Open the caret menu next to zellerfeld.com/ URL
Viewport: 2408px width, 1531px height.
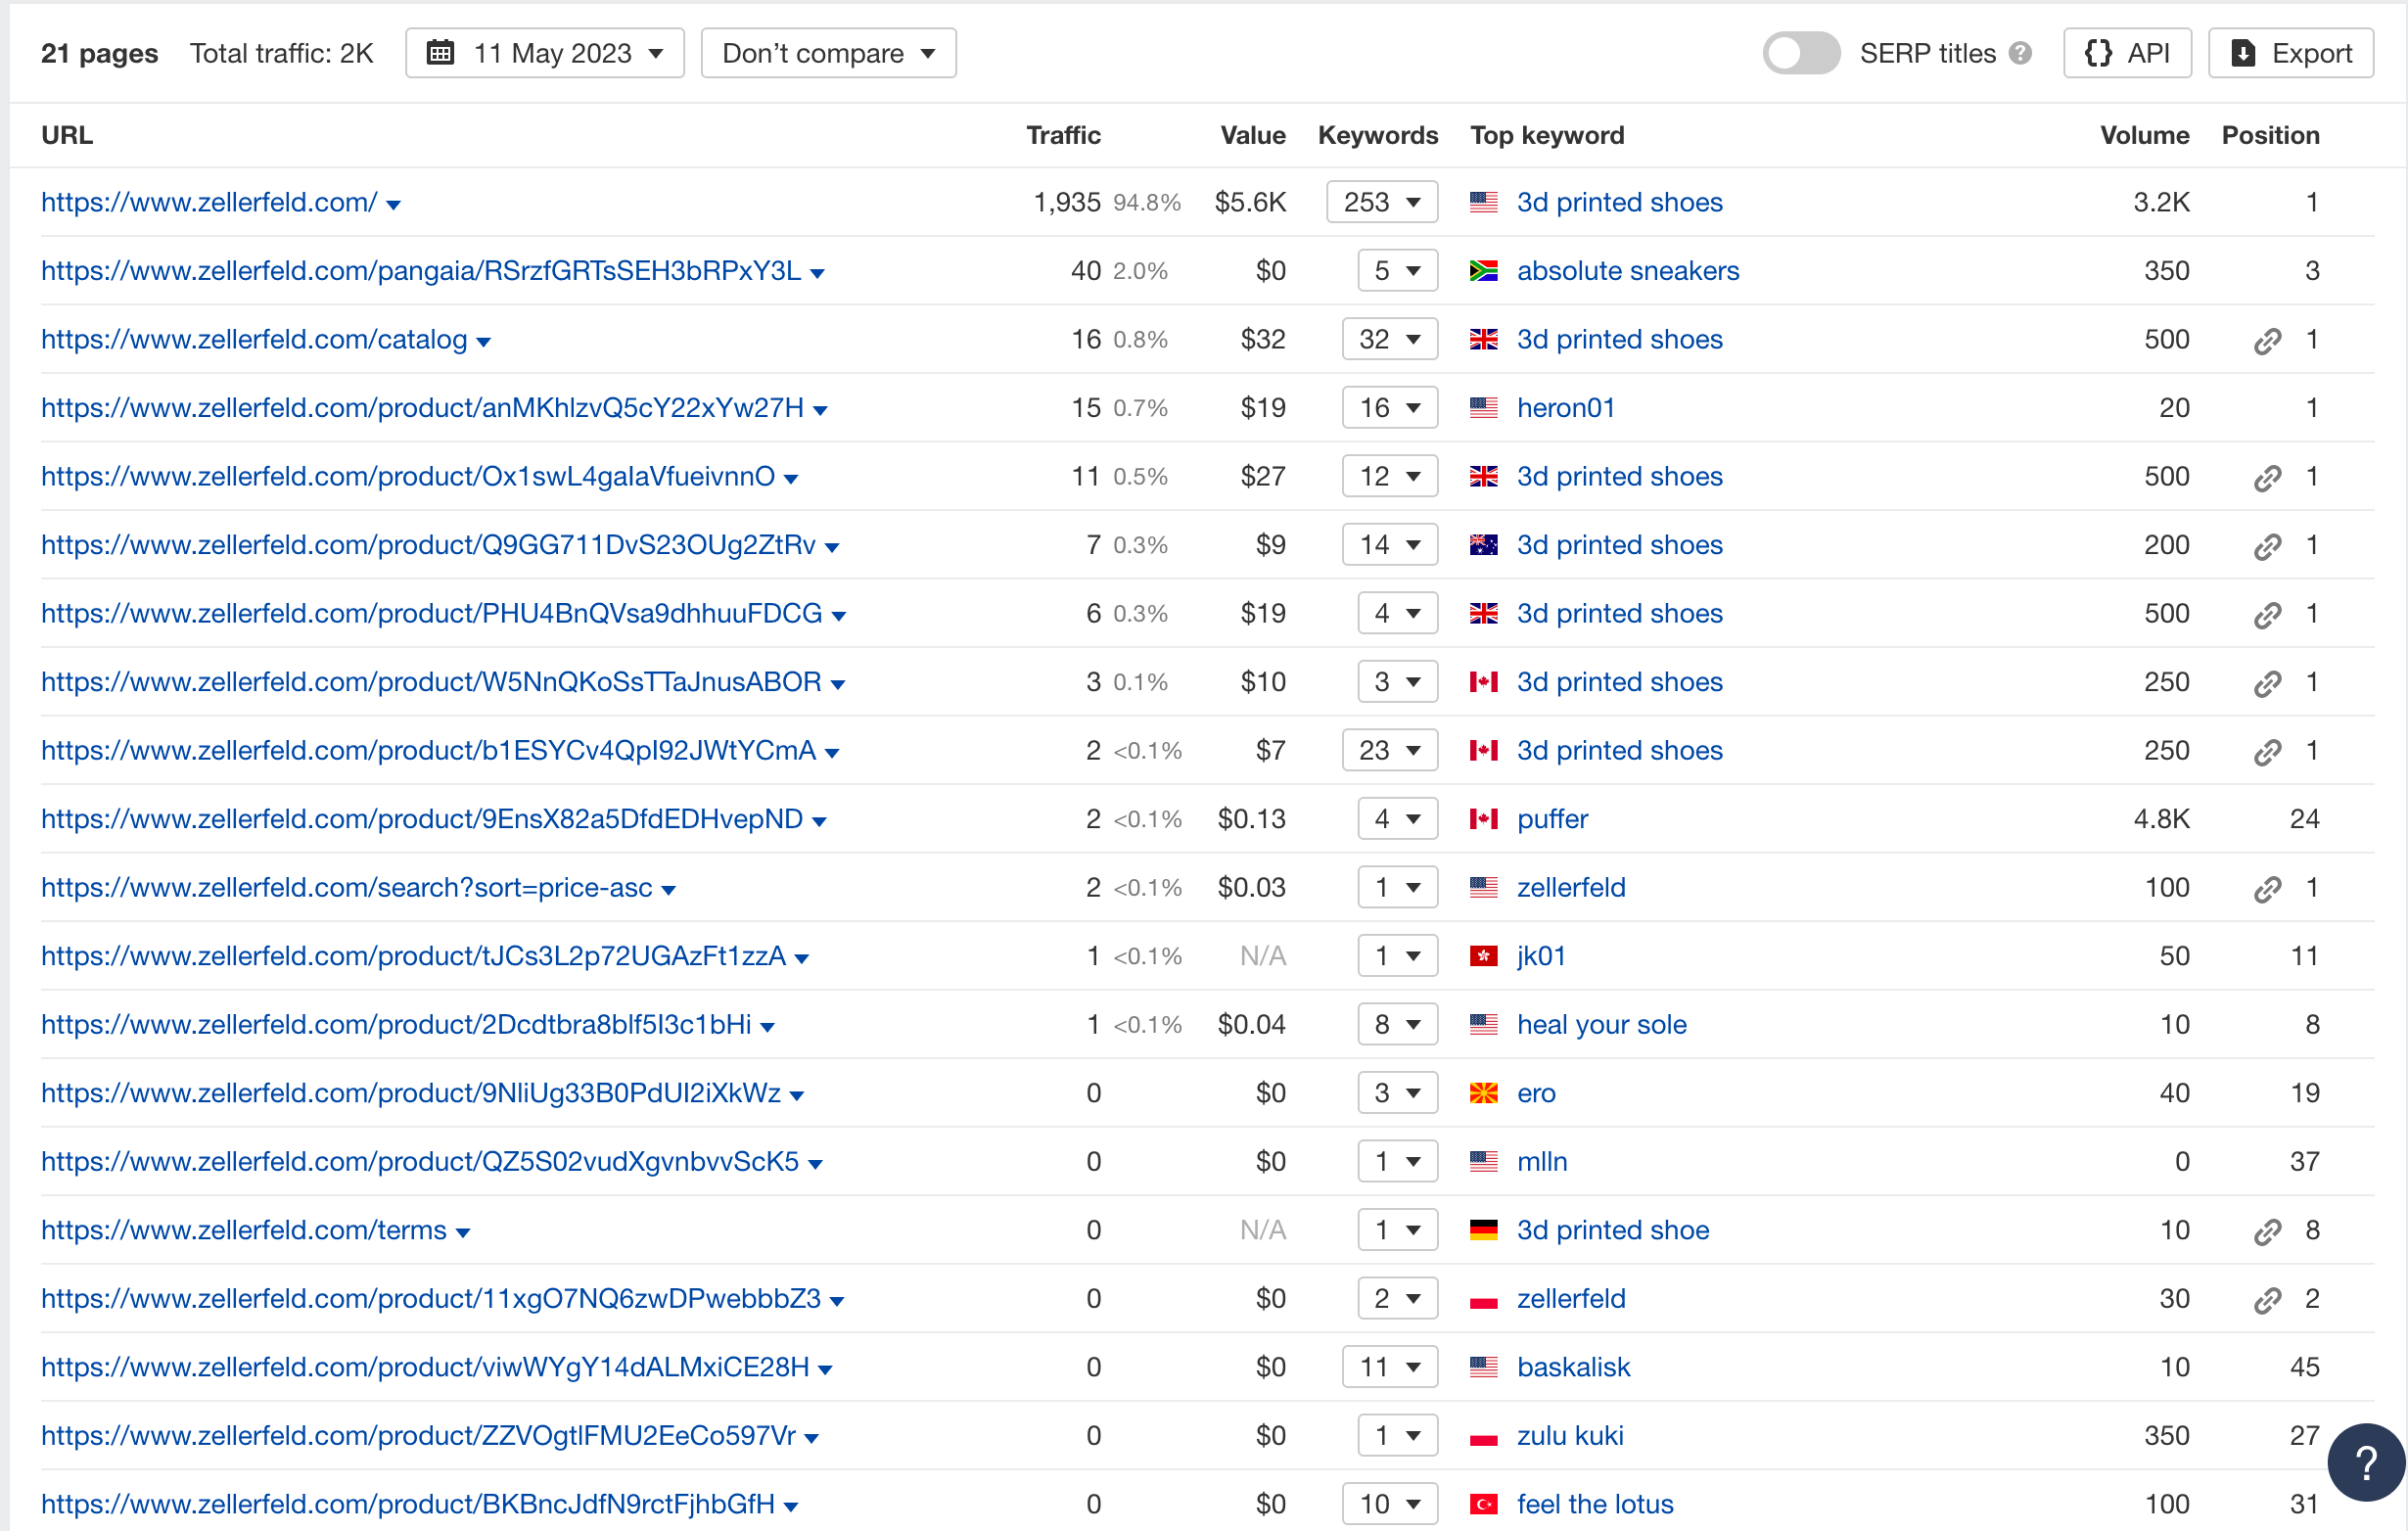pyautogui.click(x=393, y=205)
